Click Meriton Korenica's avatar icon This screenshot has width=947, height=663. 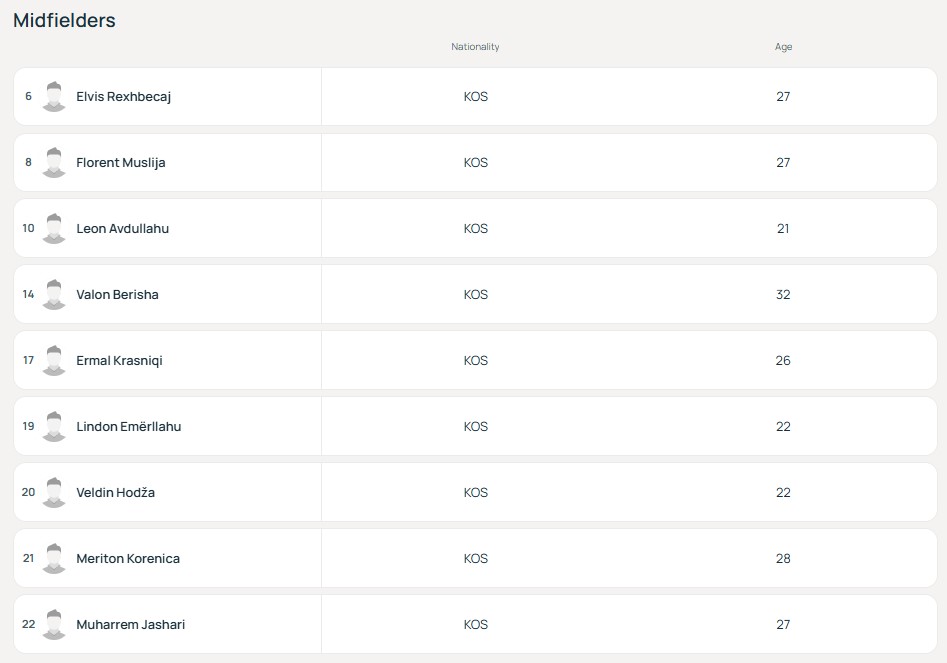click(54, 559)
